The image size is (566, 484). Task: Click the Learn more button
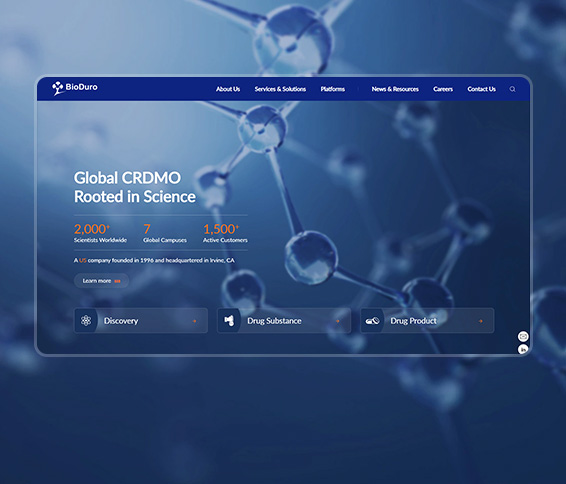(x=101, y=281)
